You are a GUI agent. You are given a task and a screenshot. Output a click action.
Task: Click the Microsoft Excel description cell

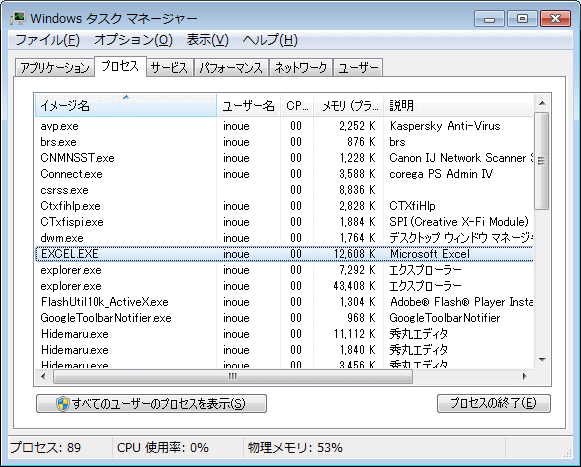click(430, 254)
